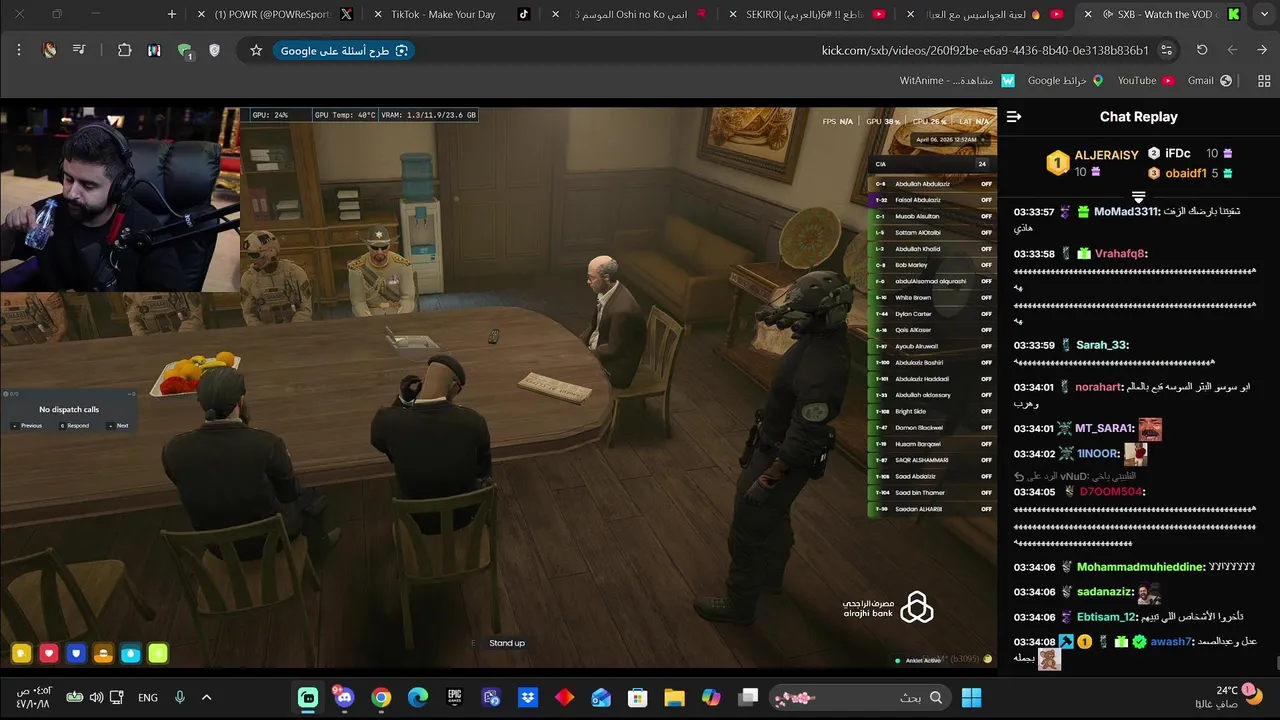The image size is (1280, 720).
Task: Open the YouTube bookmark
Action: coord(1146,81)
